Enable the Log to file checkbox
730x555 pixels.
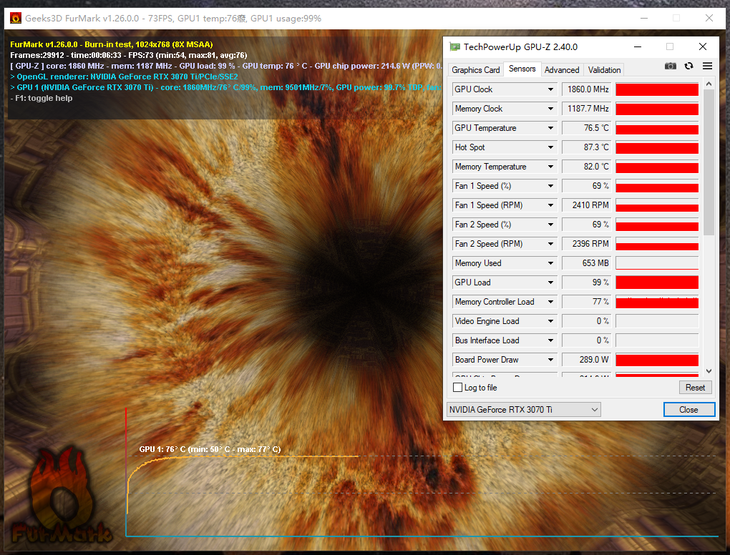point(457,387)
